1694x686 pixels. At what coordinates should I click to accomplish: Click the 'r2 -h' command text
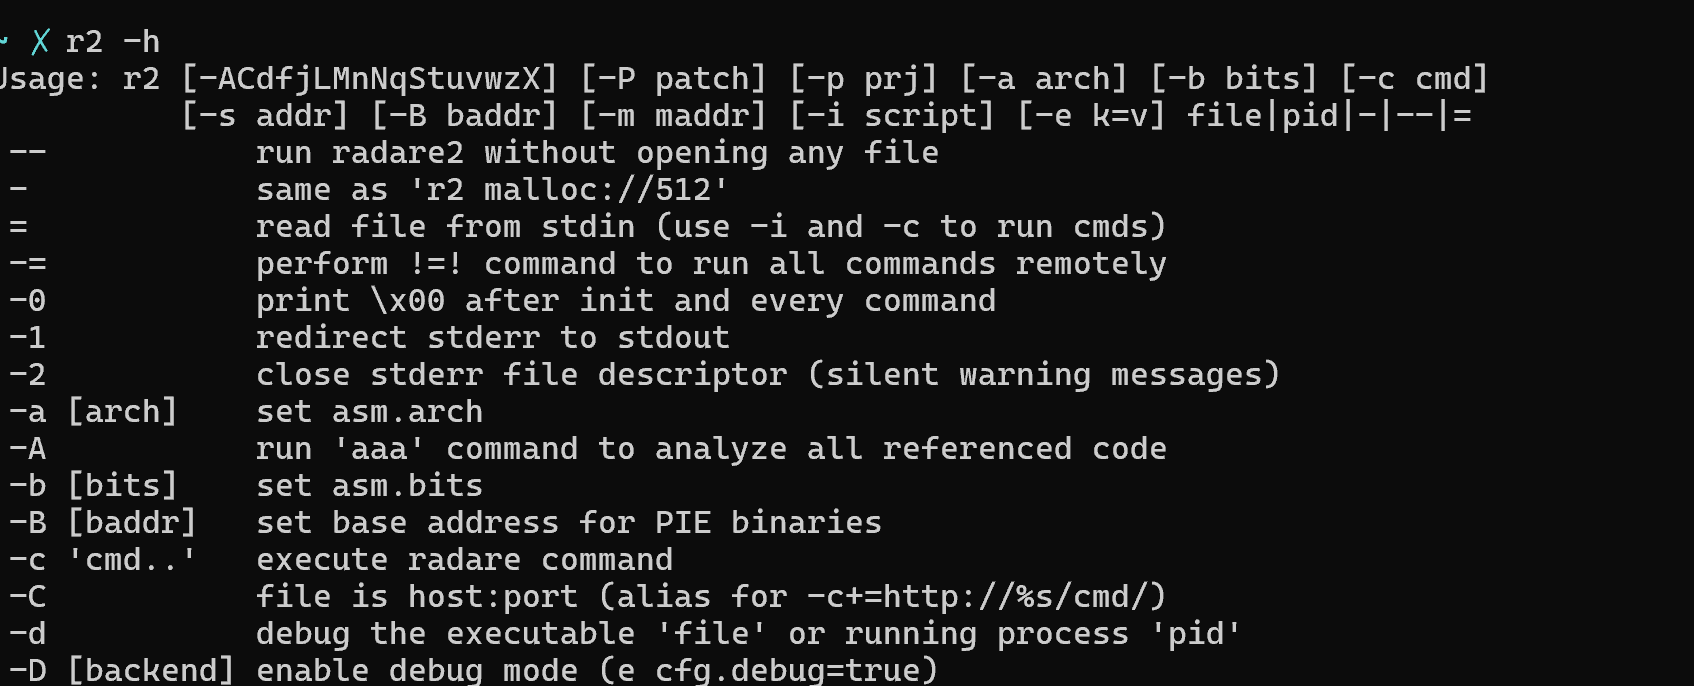(112, 42)
